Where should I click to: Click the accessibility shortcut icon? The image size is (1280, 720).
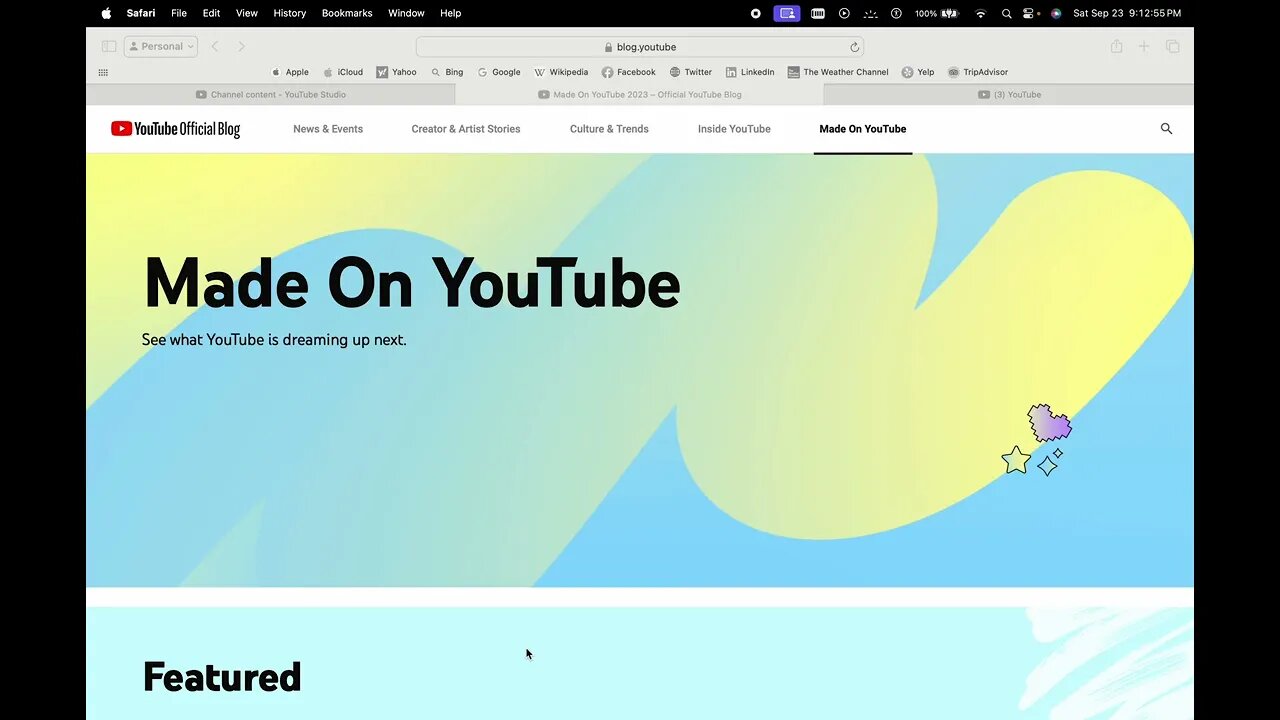(896, 13)
